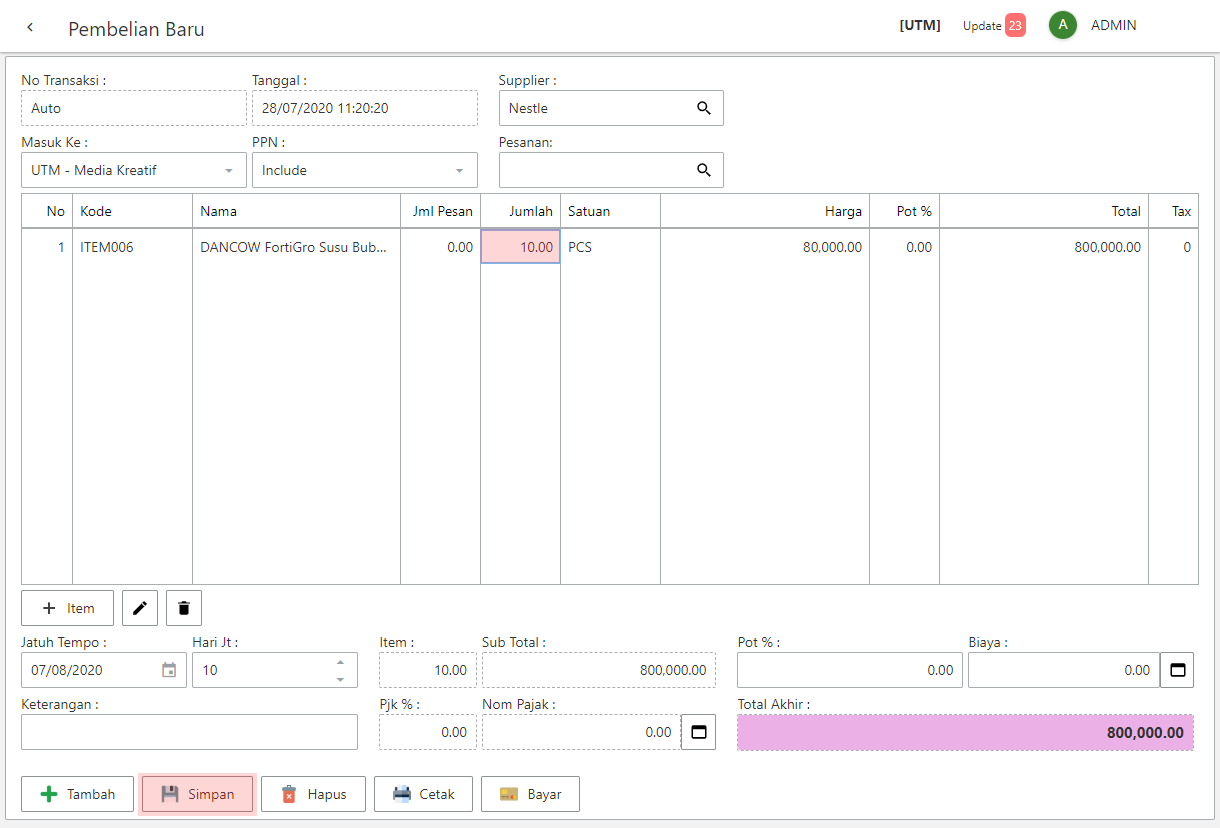Edit selected row with pencil icon
The image size is (1220, 828).
pos(140,608)
